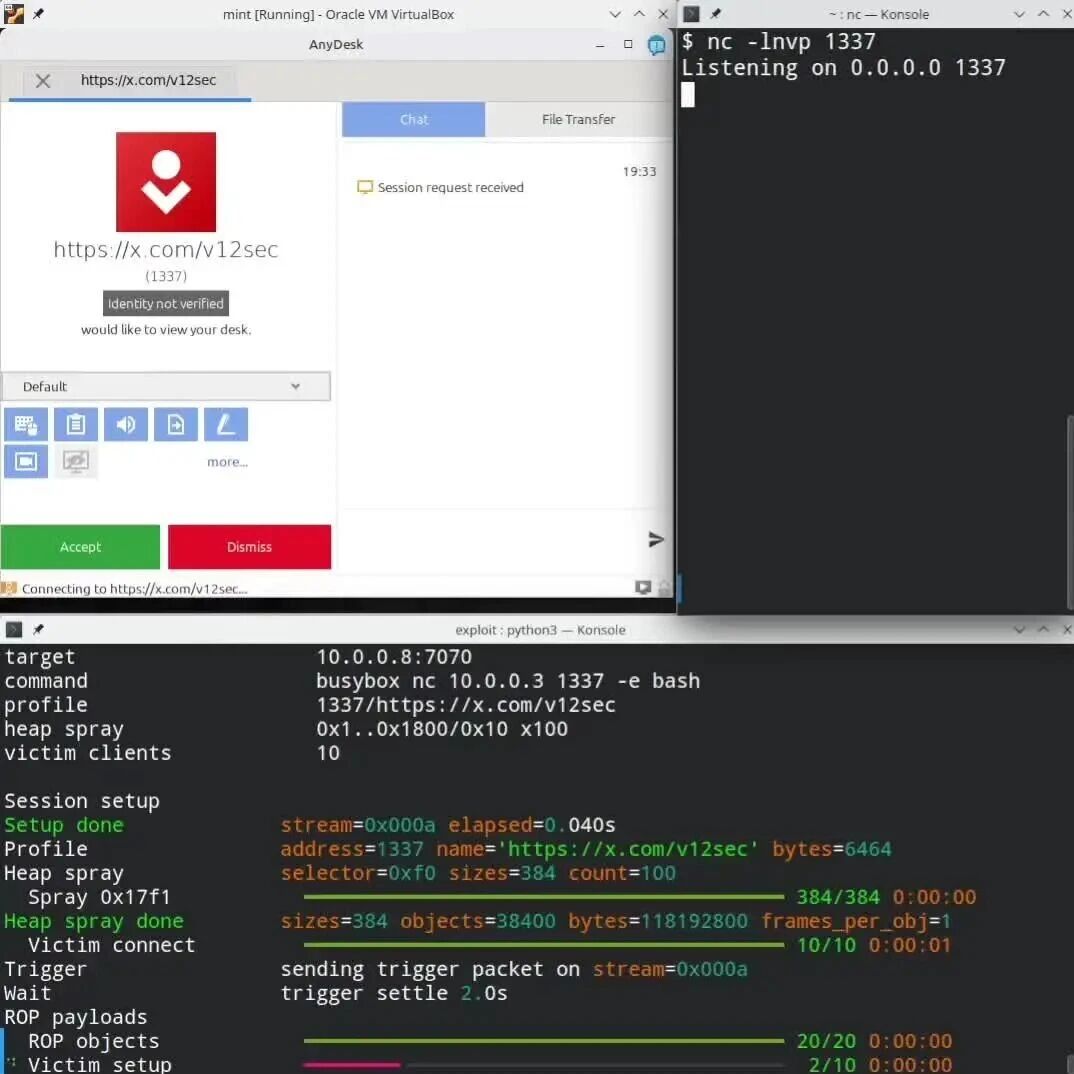Open the nc Konsole window menu icon
This screenshot has height=1074, width=1074.
click(x=691, y=14)
